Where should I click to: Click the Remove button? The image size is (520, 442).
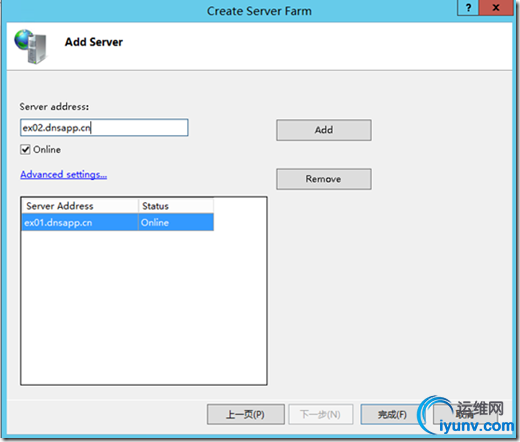[x=324, y=179]
